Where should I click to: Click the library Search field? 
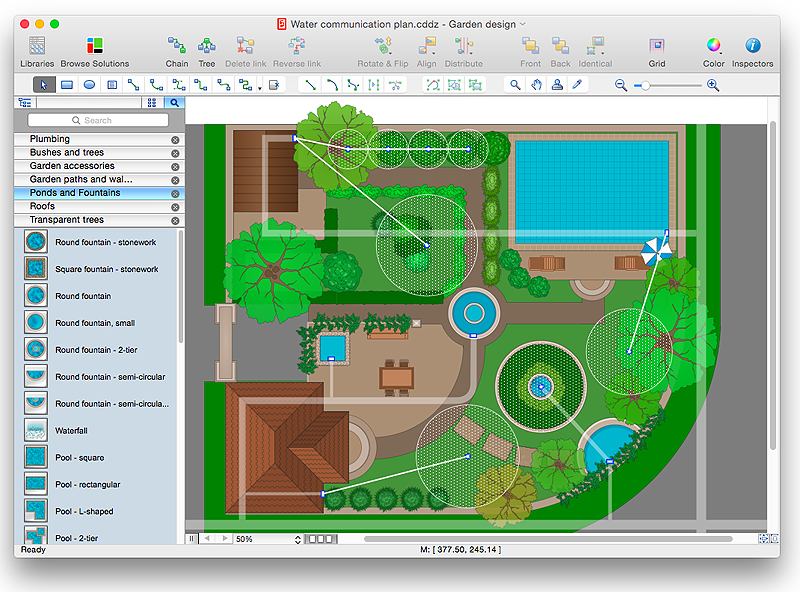click(98, 120)
